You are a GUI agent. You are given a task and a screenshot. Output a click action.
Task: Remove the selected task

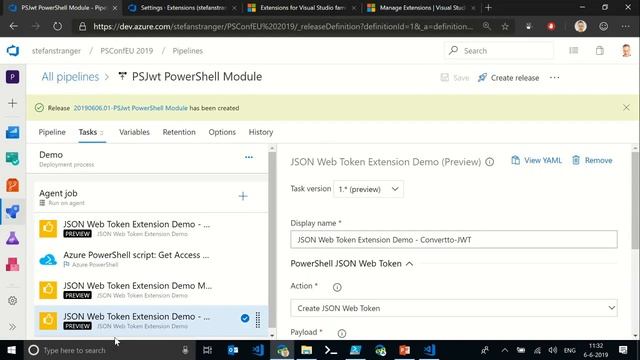[592, 160]
